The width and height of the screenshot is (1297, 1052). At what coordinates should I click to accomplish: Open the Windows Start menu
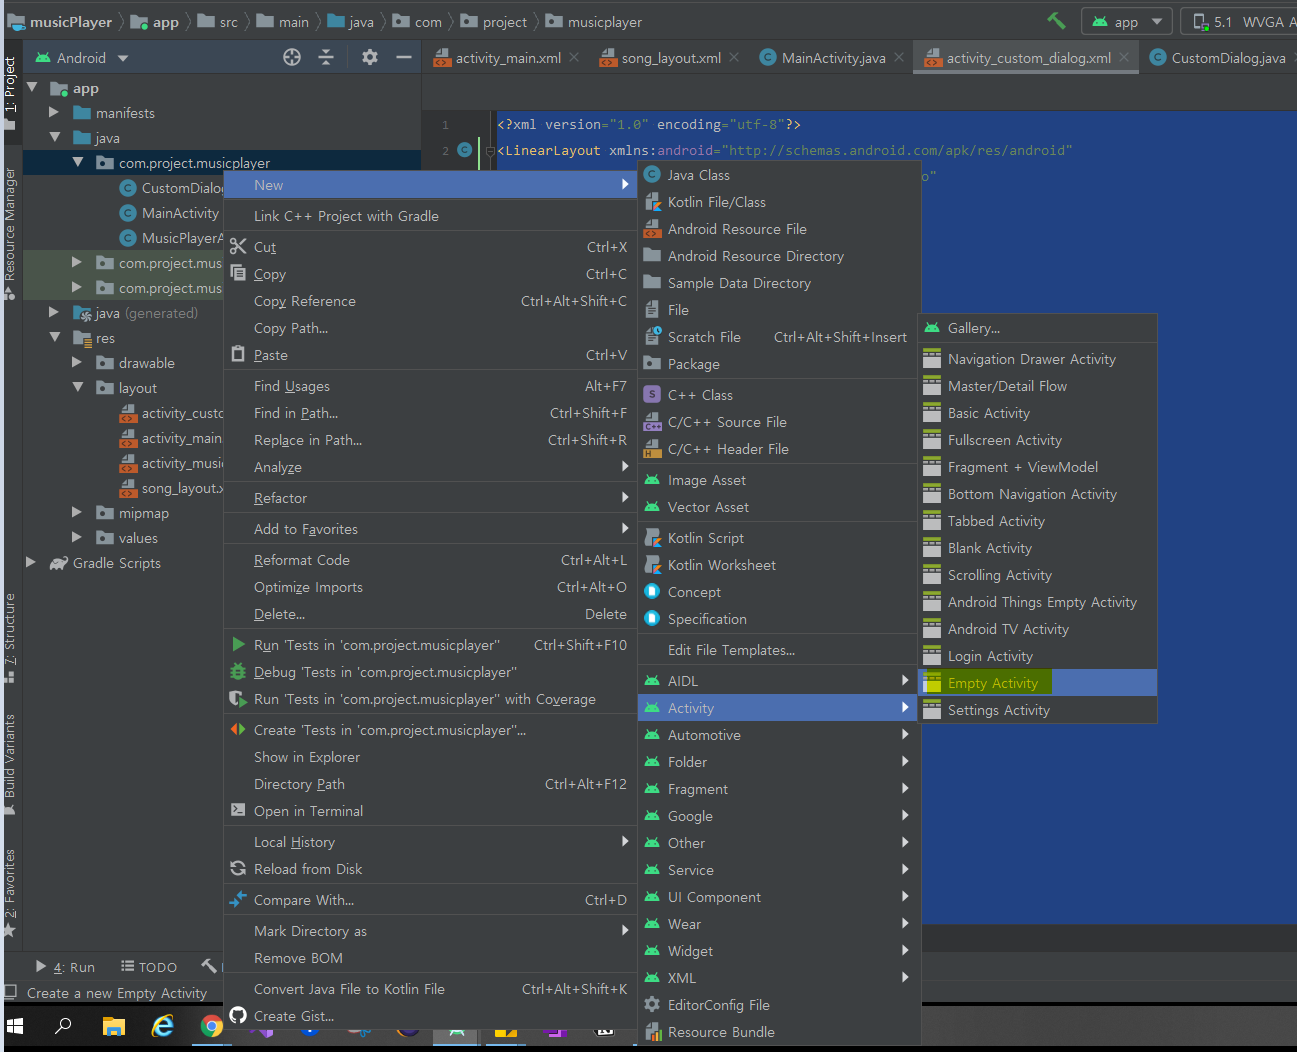tap(15, 1026)
